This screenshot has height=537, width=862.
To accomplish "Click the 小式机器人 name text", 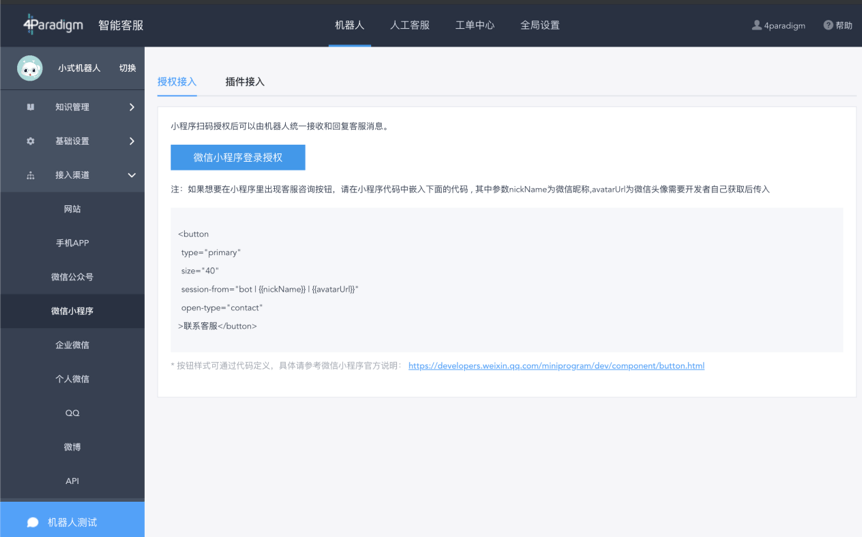I will click(79, 68).
